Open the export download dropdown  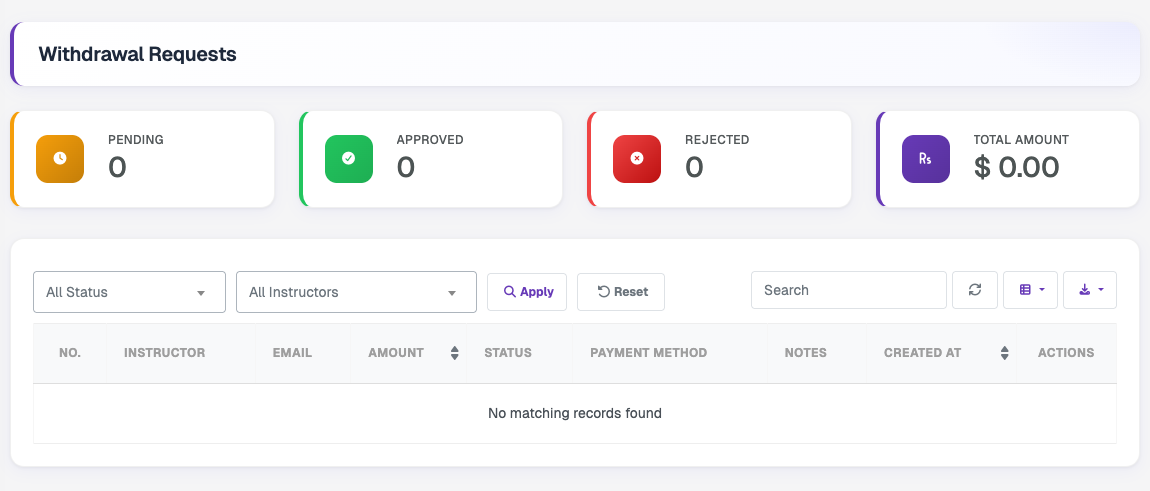1090,290
